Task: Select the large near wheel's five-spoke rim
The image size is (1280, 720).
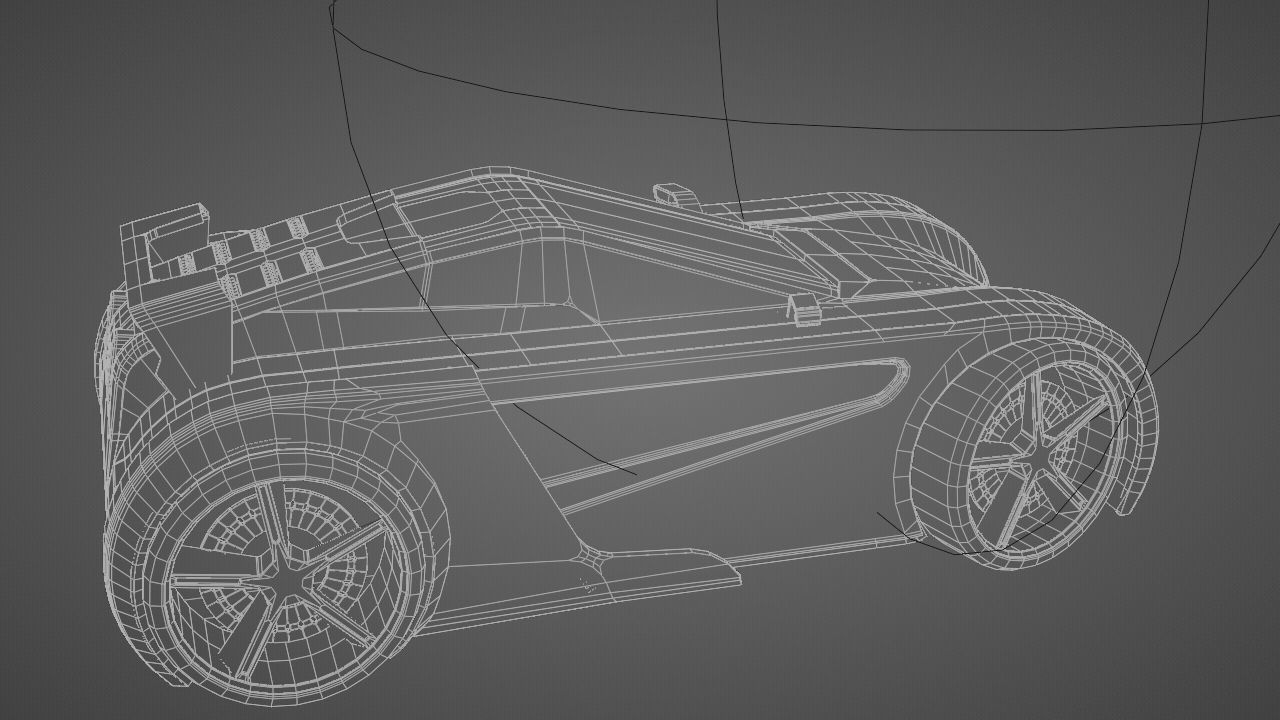Action: pos(287,580)
